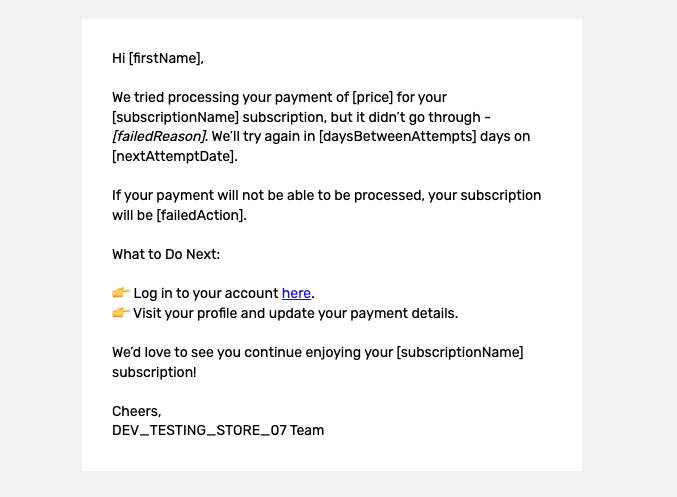Click the pointing hand emoji beside "Visit your profile"
Screen dimensions: 677x497
[121, 313]
